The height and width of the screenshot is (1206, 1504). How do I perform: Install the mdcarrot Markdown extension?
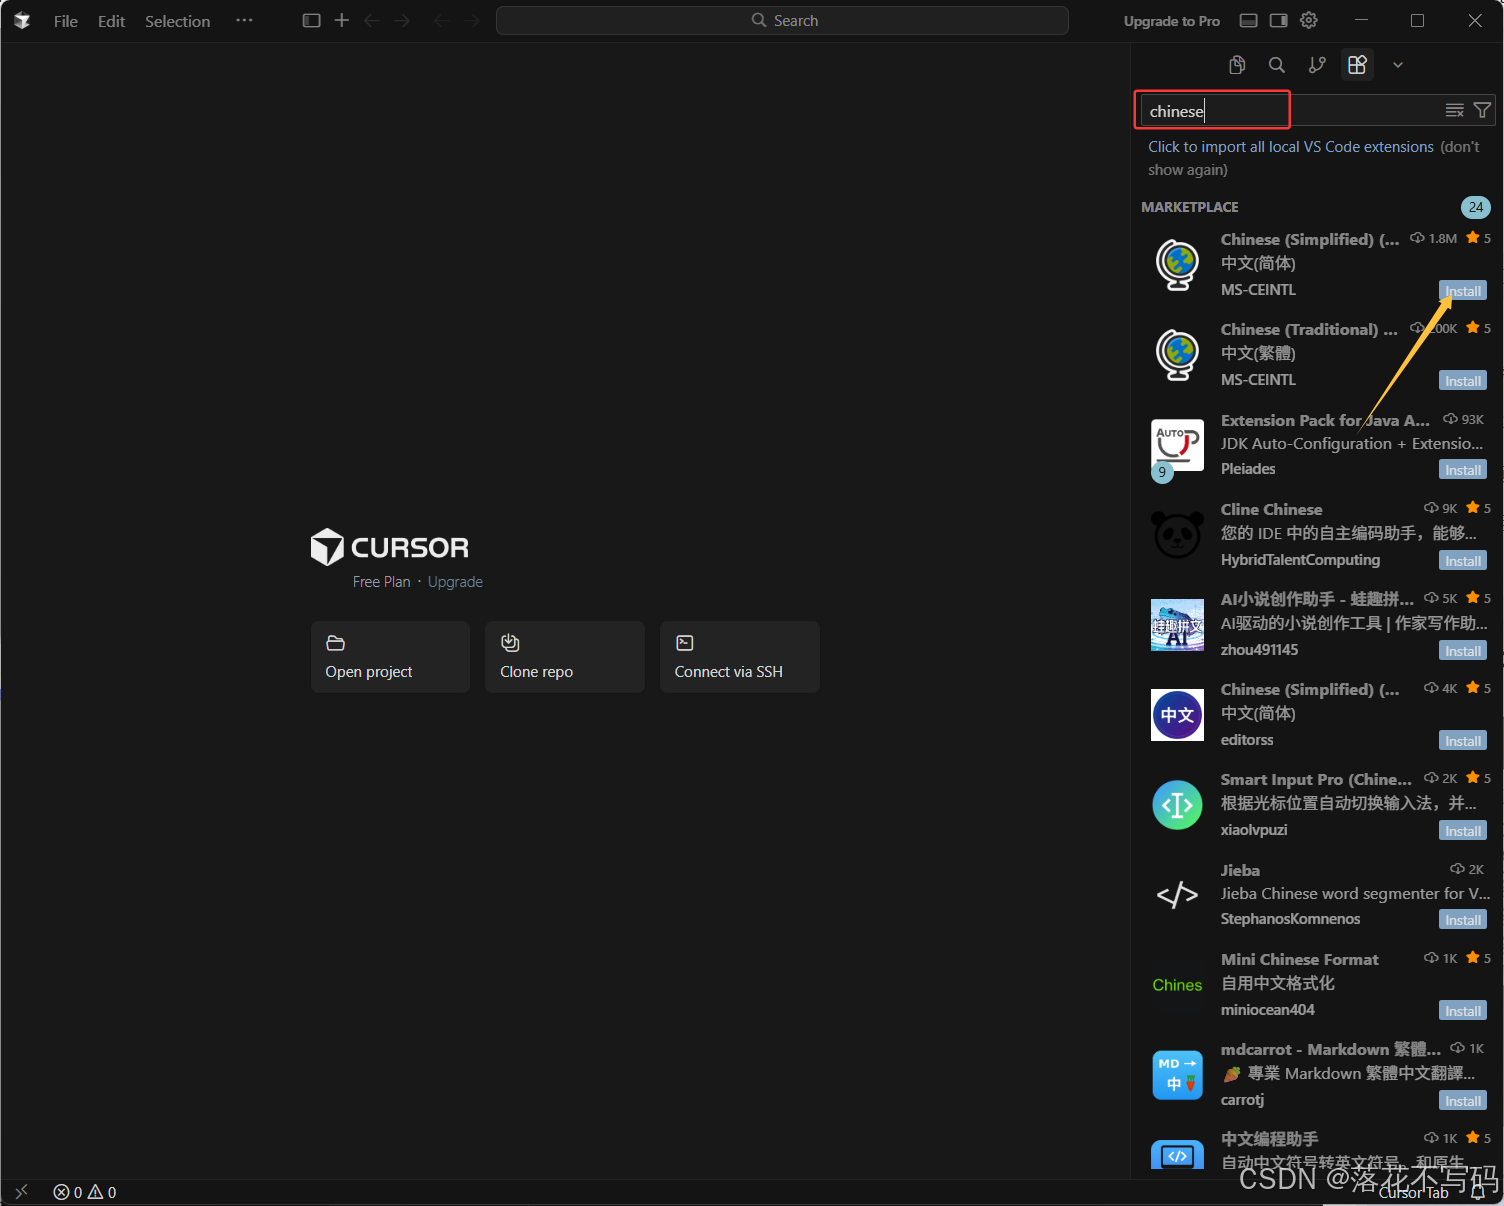(x=1463, y=1101)
